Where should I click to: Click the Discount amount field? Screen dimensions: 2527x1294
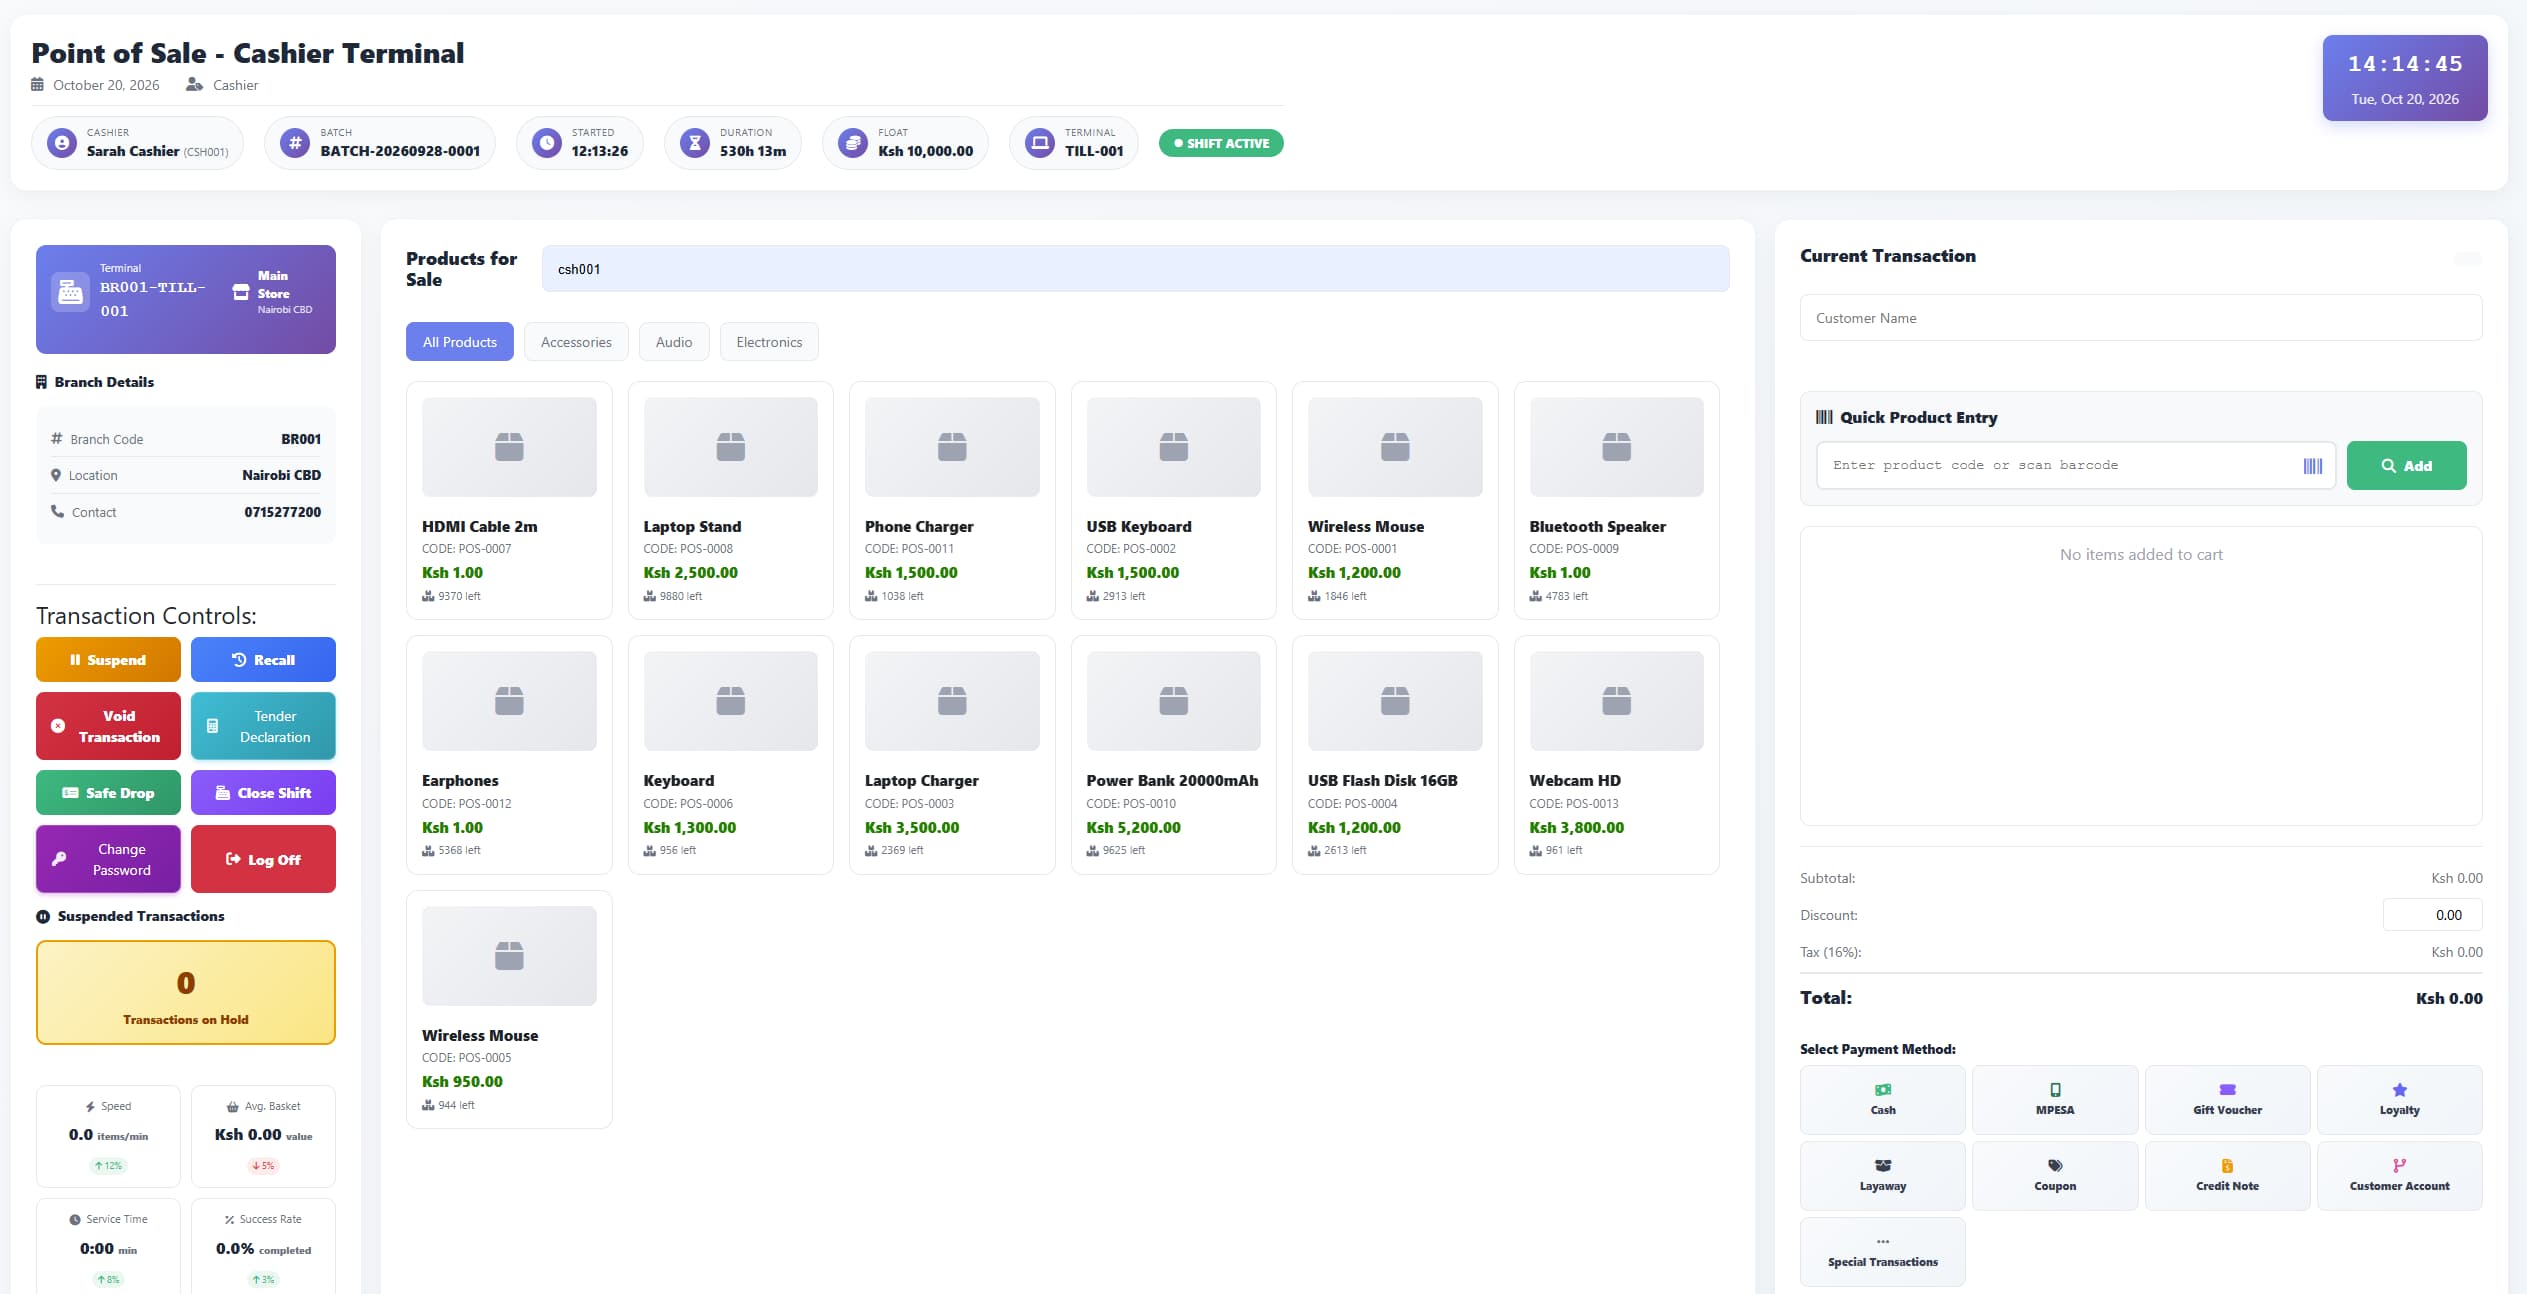[2432, 915]
